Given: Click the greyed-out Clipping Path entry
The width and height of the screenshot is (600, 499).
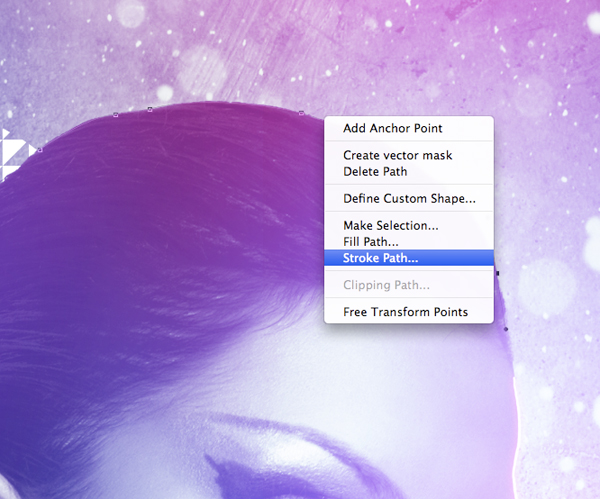Looking at the screenshot, I should pos(380,285).
